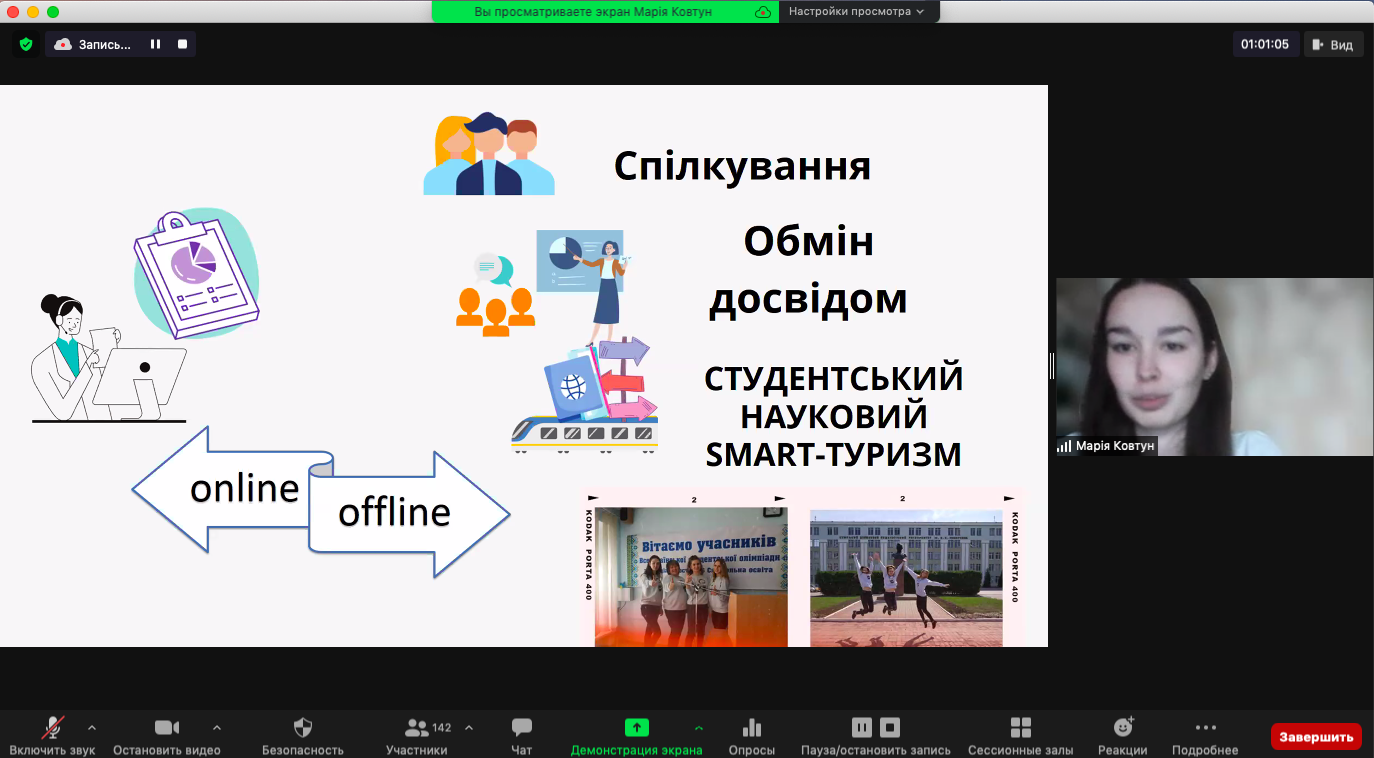The width and height of the screenshot is (1374, 758).
Task: Click the red Завершить end button
Action: [1315, 737]
